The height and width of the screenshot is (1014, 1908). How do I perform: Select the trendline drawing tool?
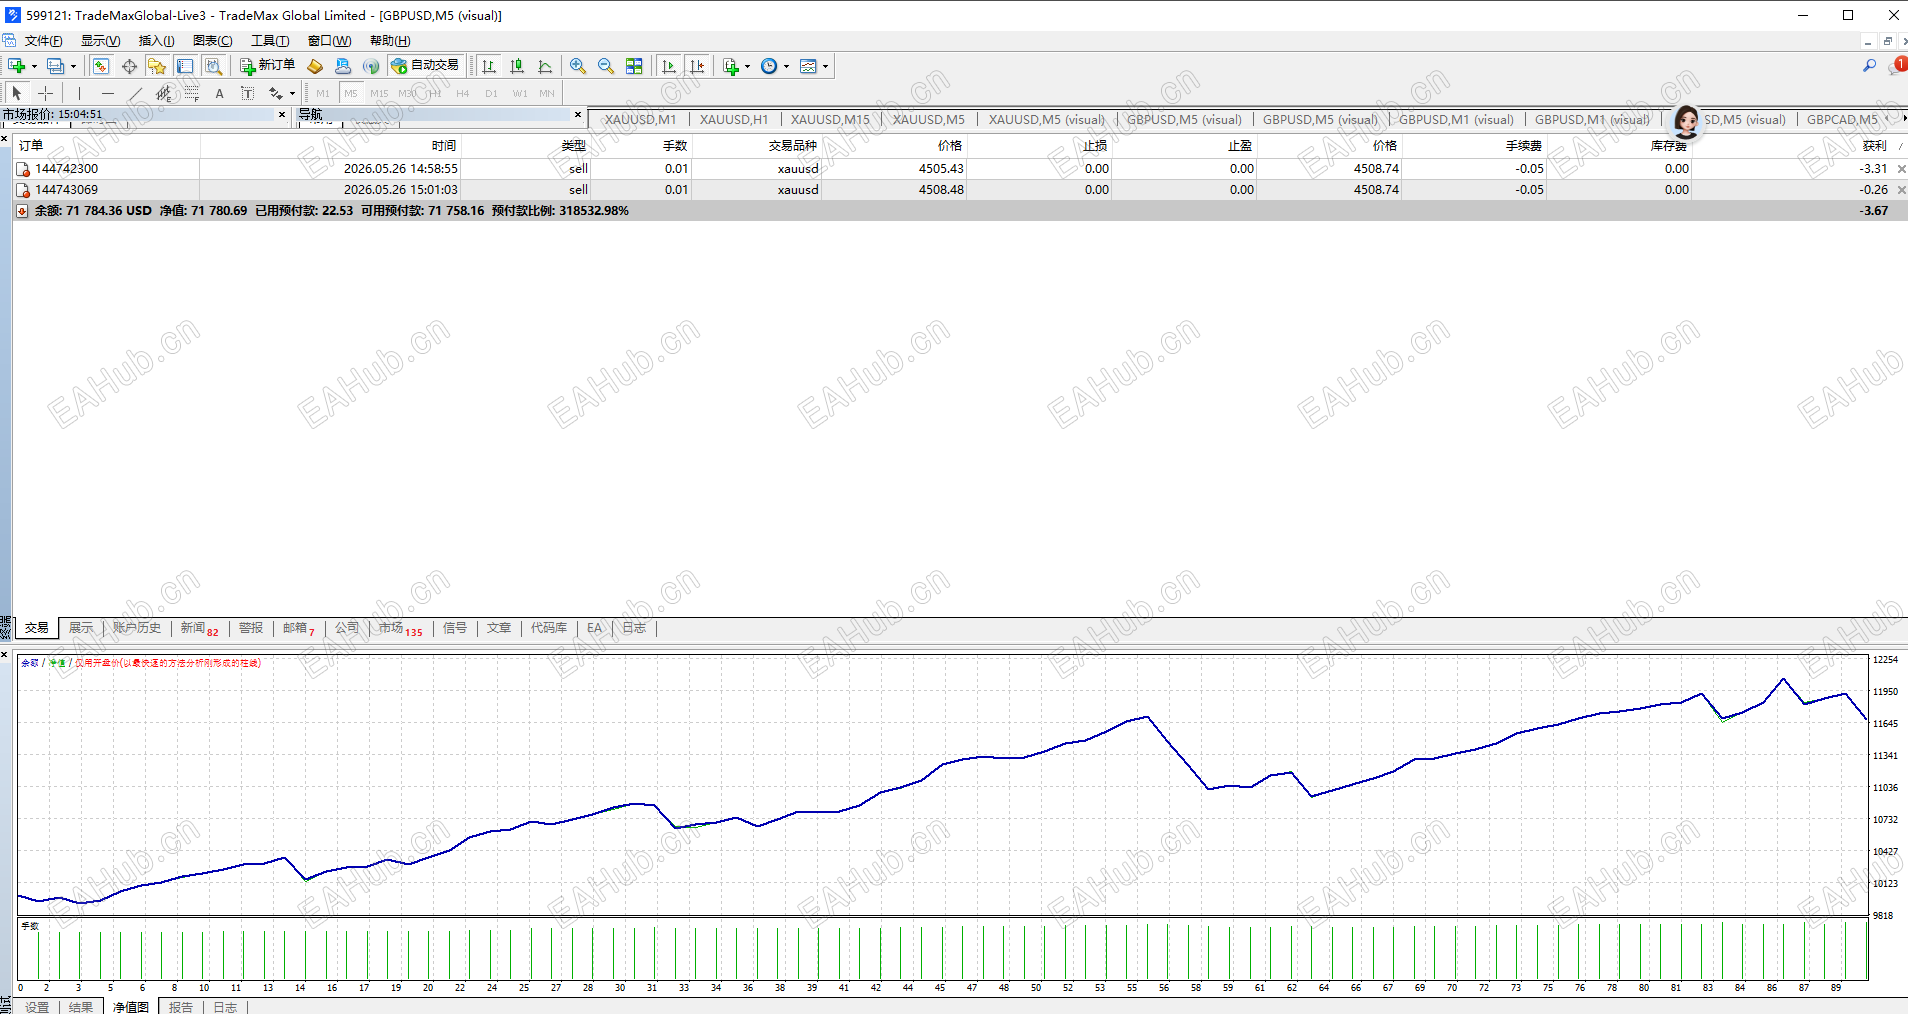pos(135,93)
